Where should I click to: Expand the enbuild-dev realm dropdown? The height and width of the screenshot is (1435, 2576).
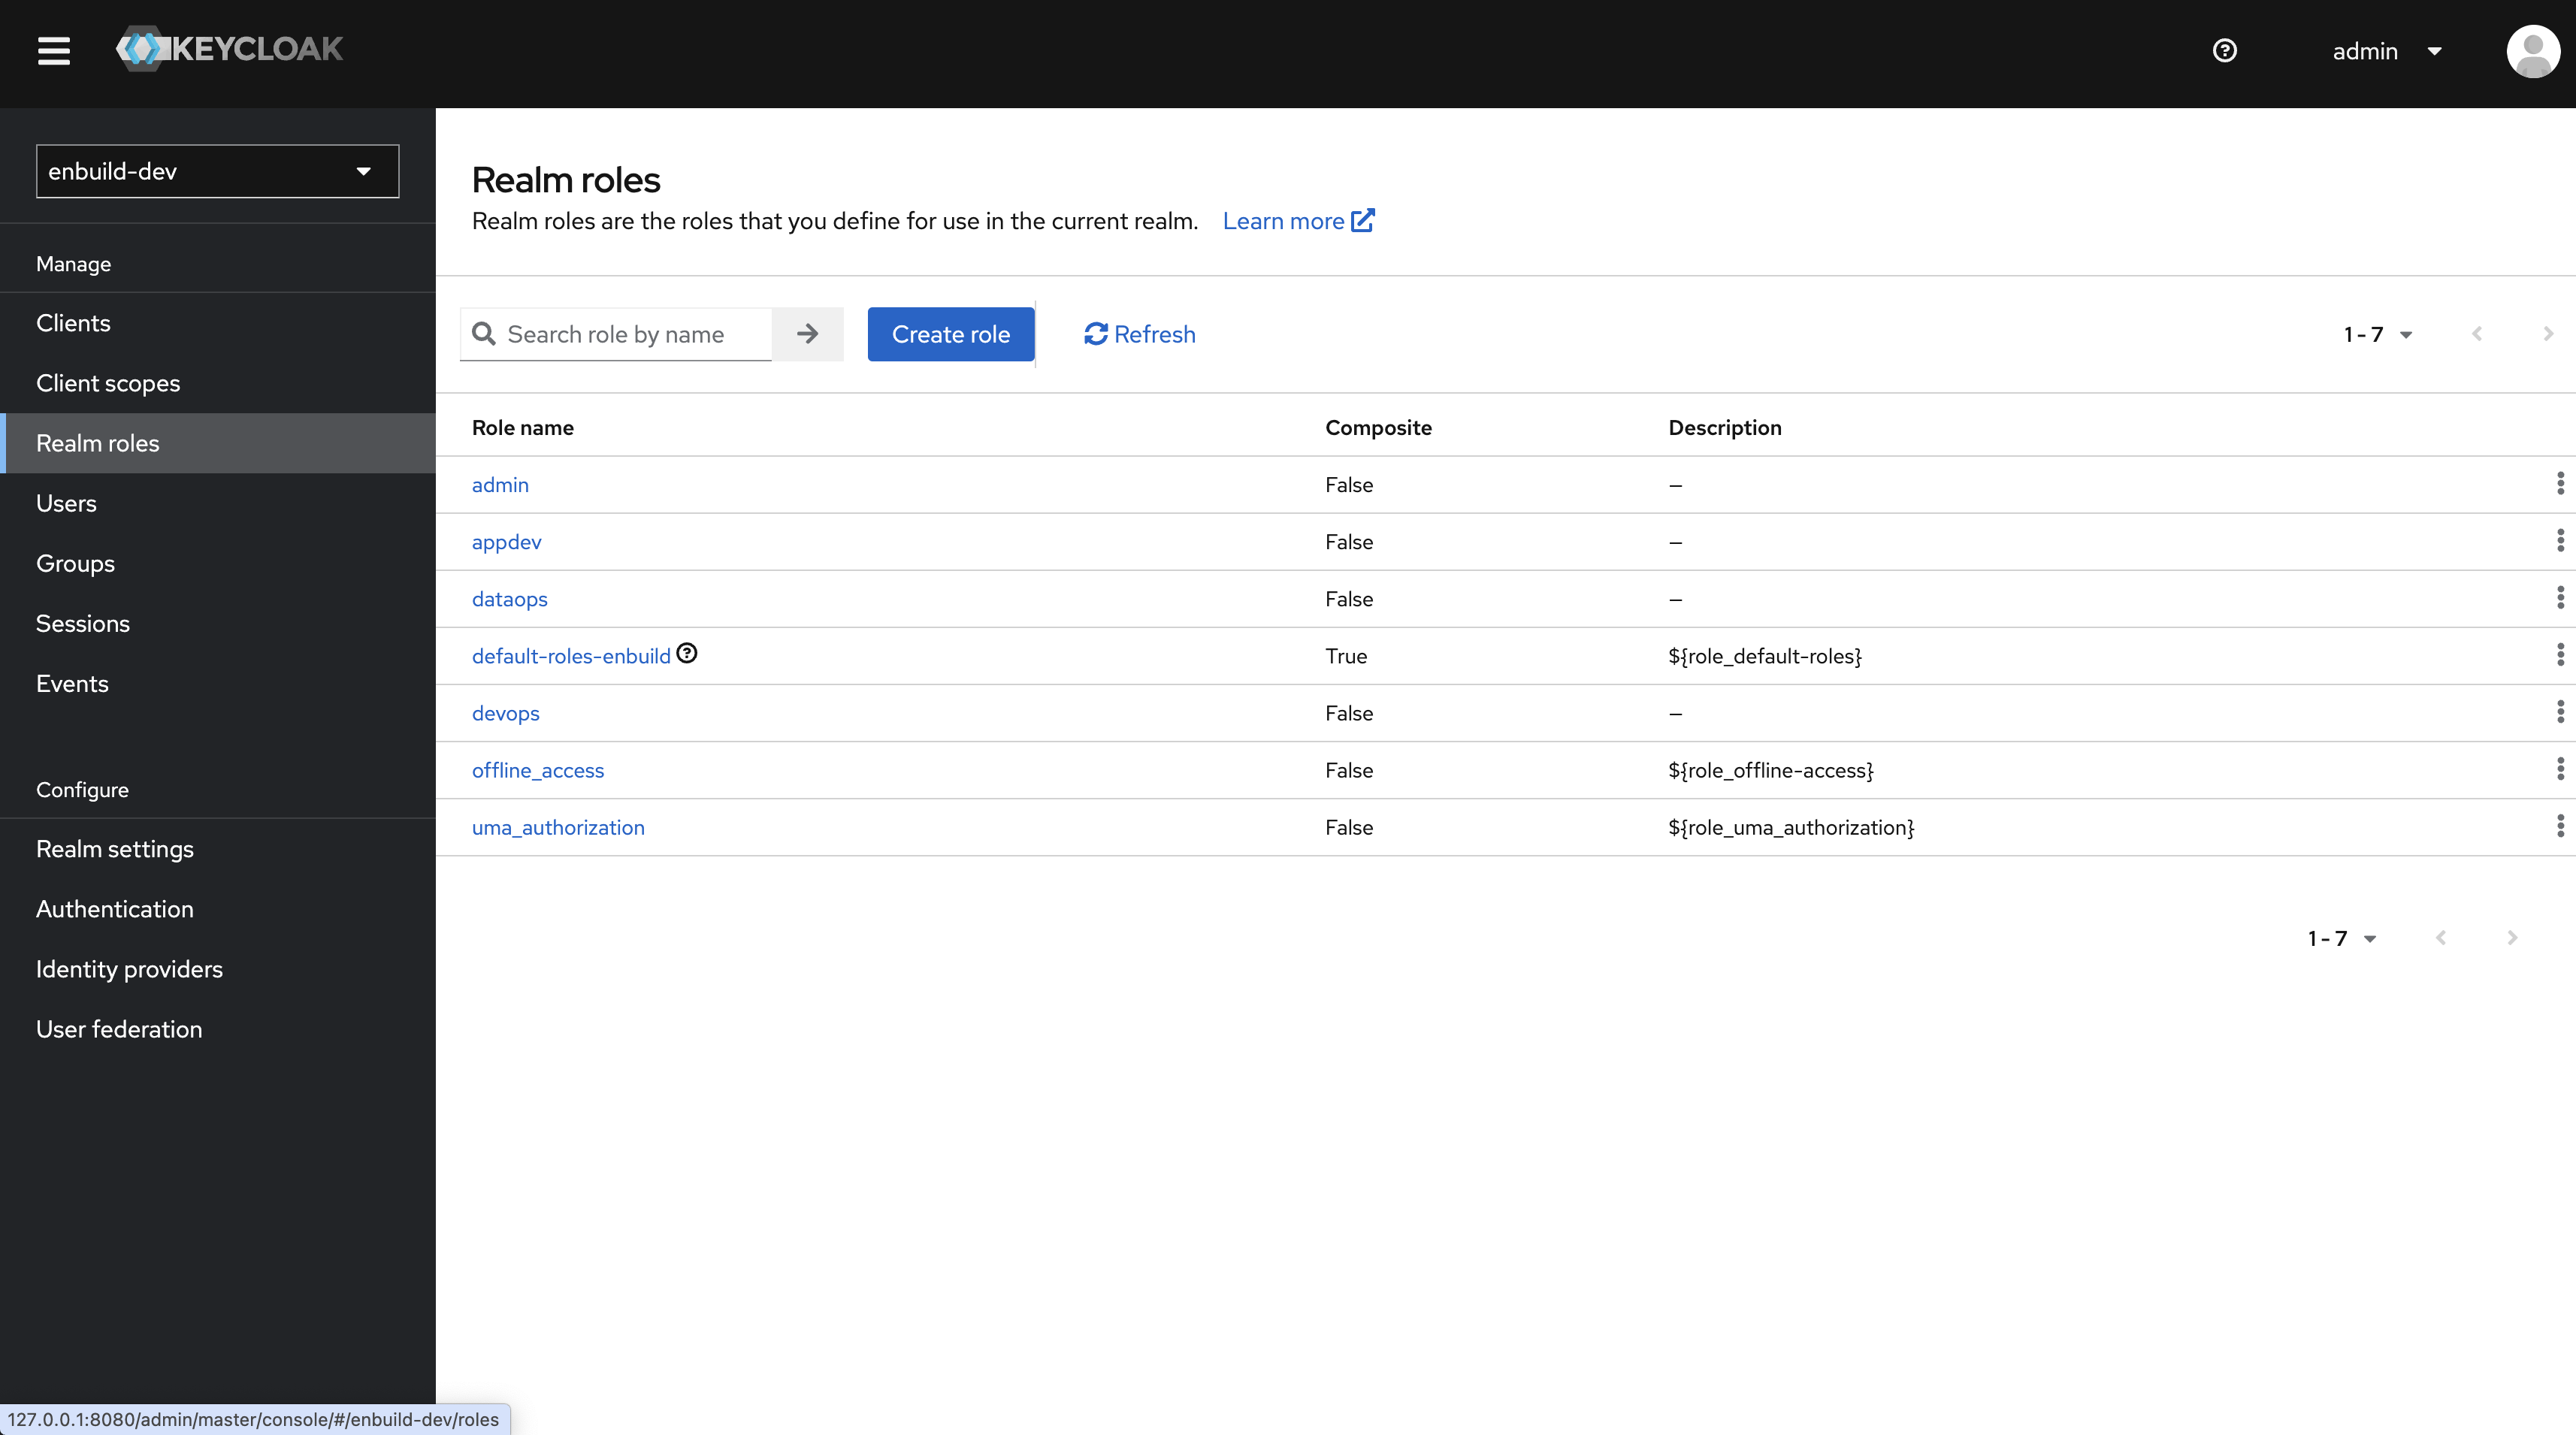point(364,171)
